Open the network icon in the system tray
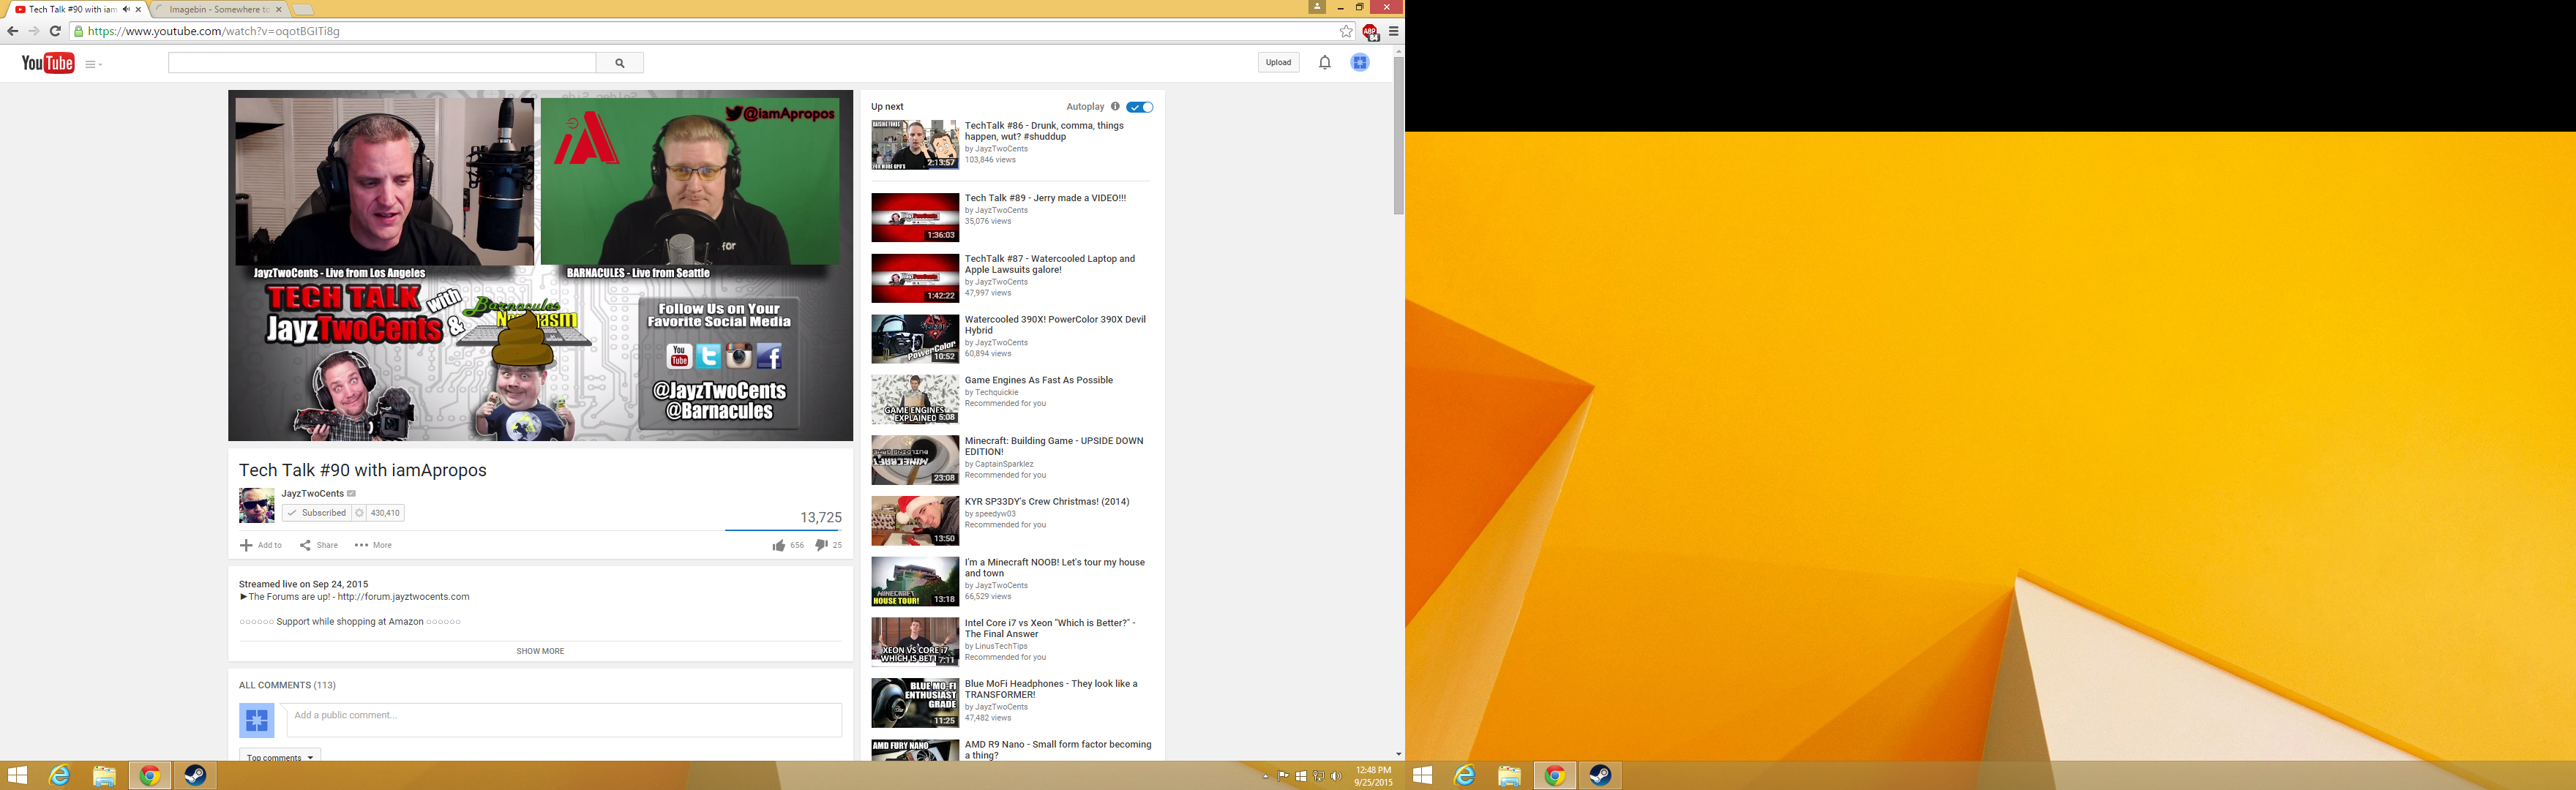Screen dimensions: 2576x790 [1318, 776]
